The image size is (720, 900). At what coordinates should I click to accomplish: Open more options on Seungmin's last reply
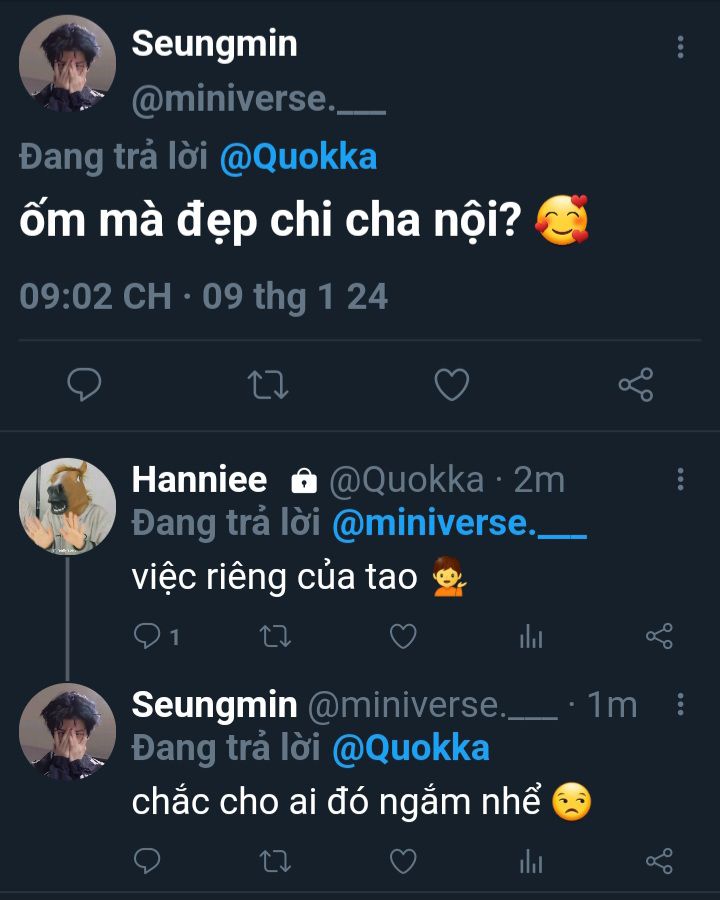click(x=680, y=704)
